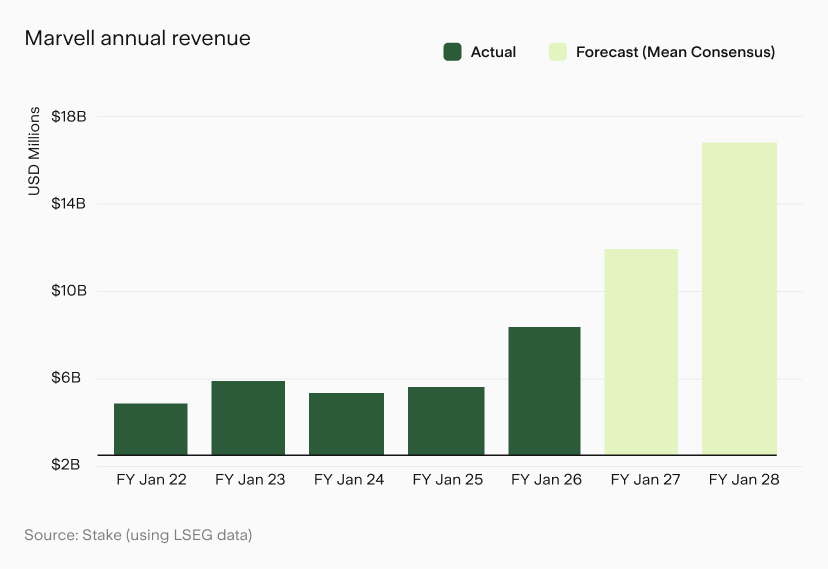Select the FY Jan 28 forecast bar

[739, 299]
